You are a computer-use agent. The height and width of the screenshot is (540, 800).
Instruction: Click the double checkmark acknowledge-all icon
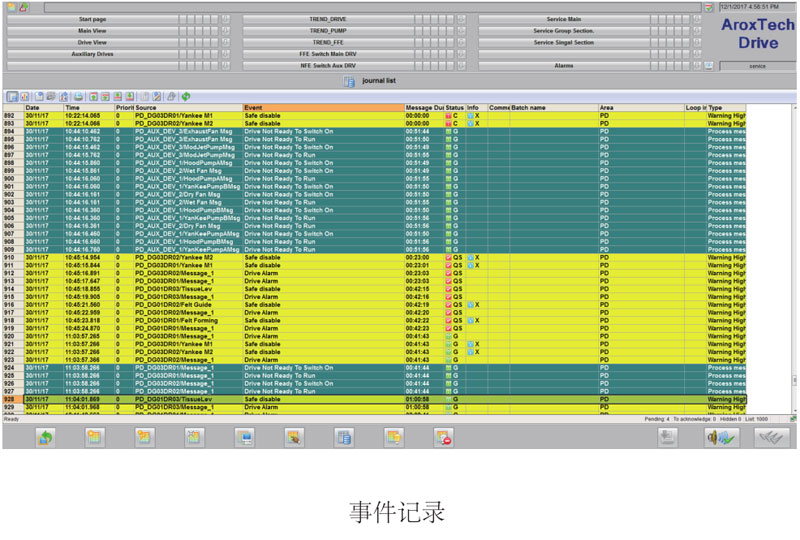tap(770, 436)
